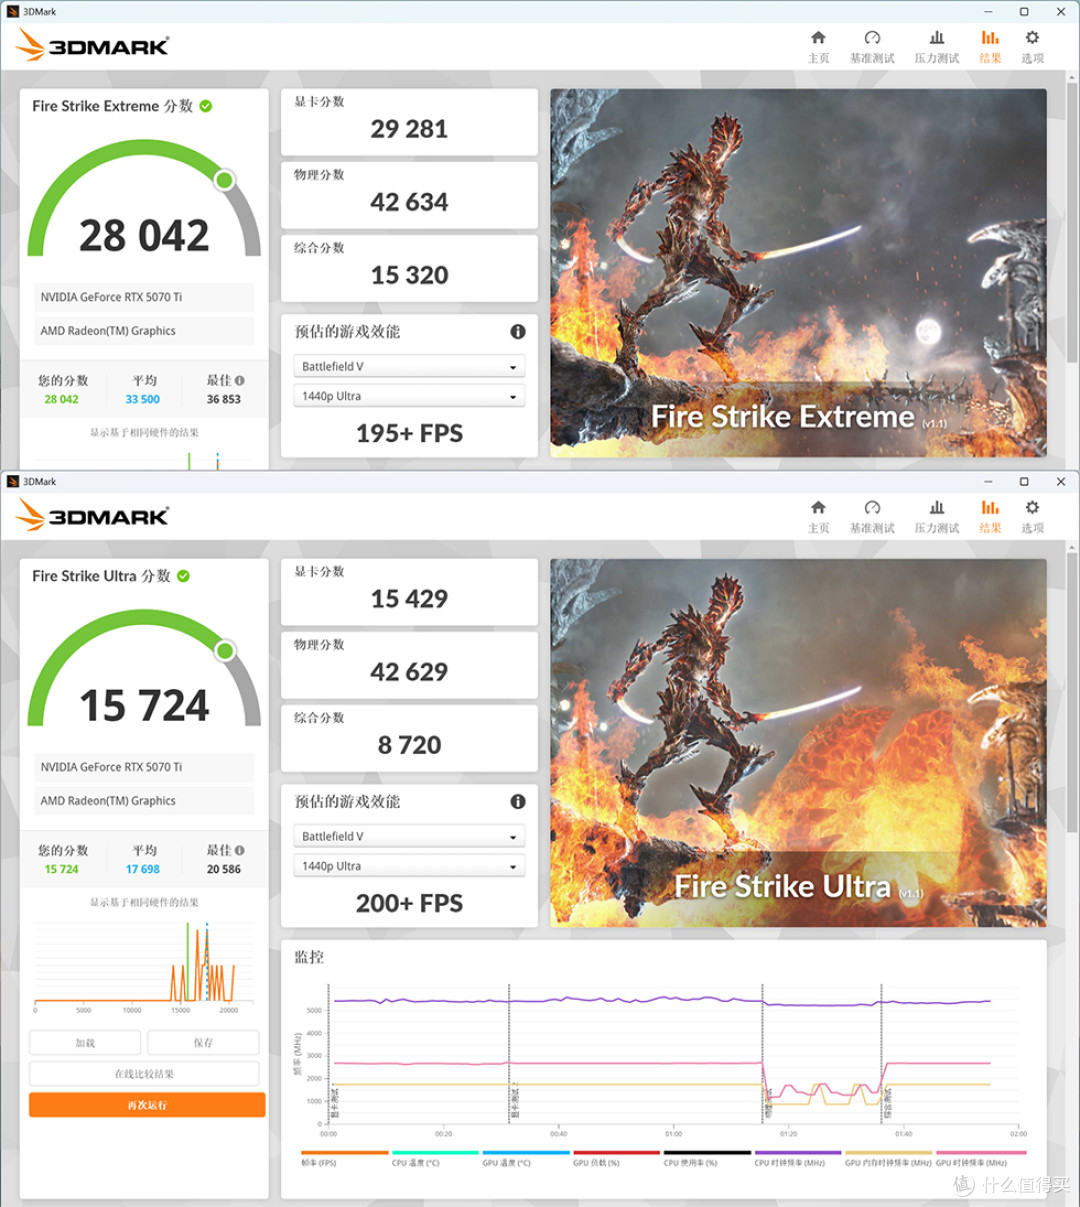Open Home (主页) in the Fire Strike Extreme window
The height and width of the screenshot is (1207, 1080).
click(x=818, y=46)
